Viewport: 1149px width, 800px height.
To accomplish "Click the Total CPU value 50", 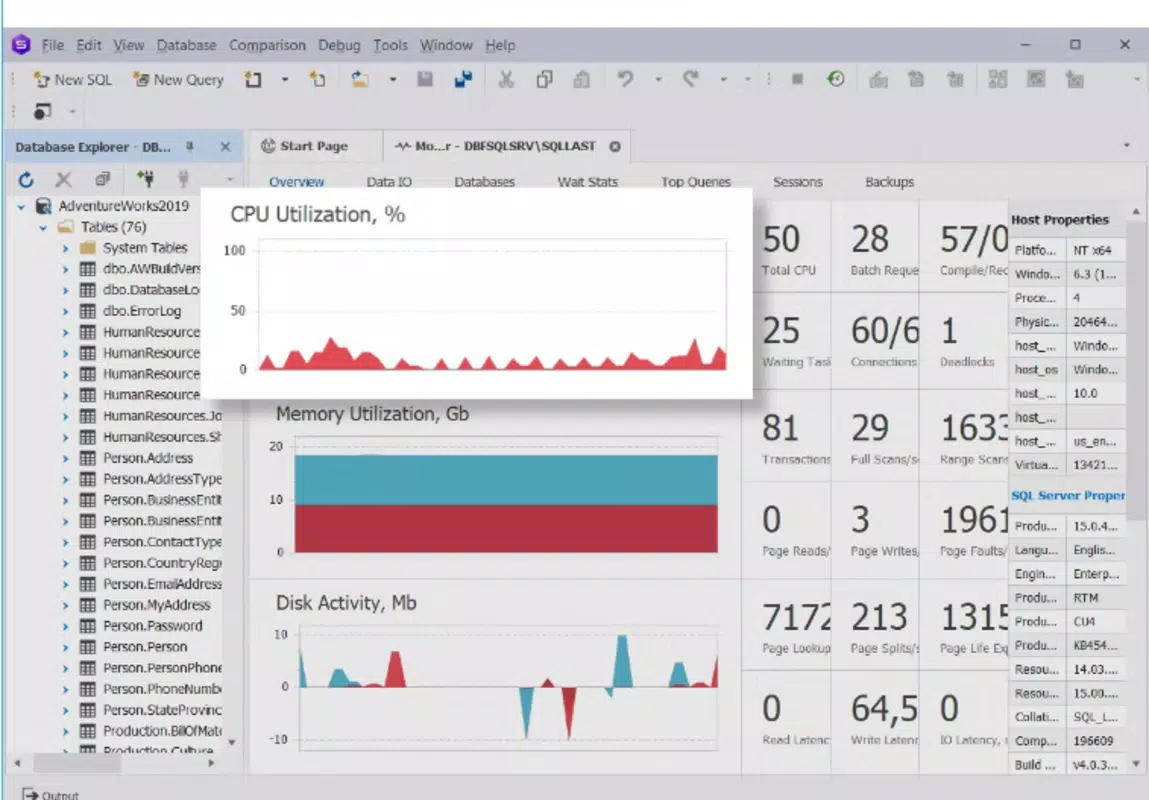I will coord(781,240).
